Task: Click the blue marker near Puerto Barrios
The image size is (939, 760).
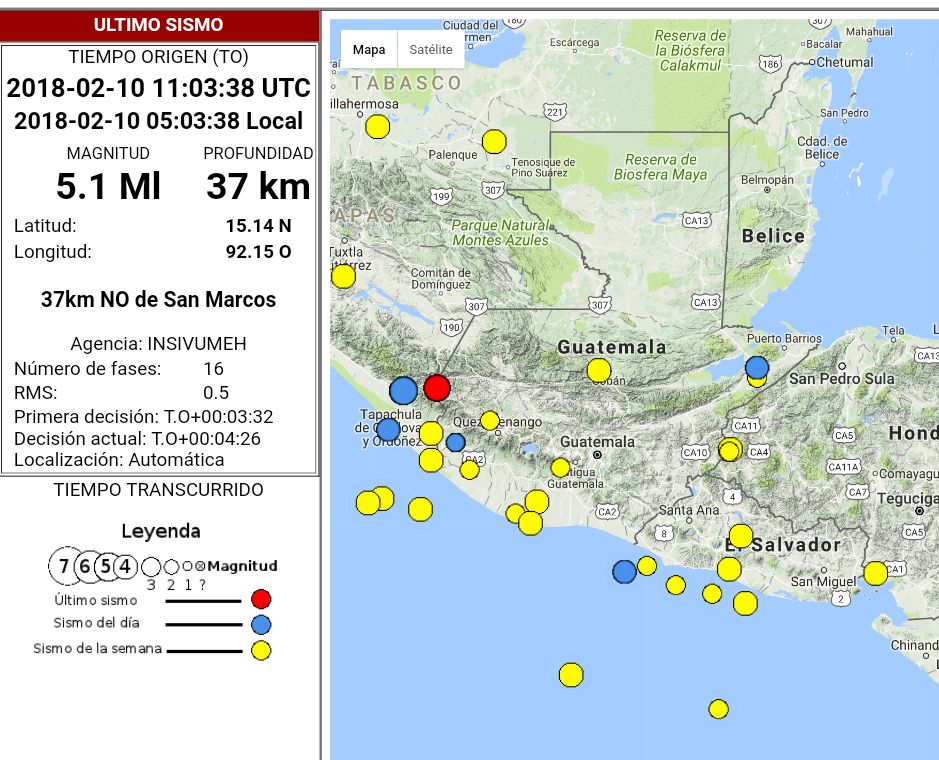Action: 757,367
